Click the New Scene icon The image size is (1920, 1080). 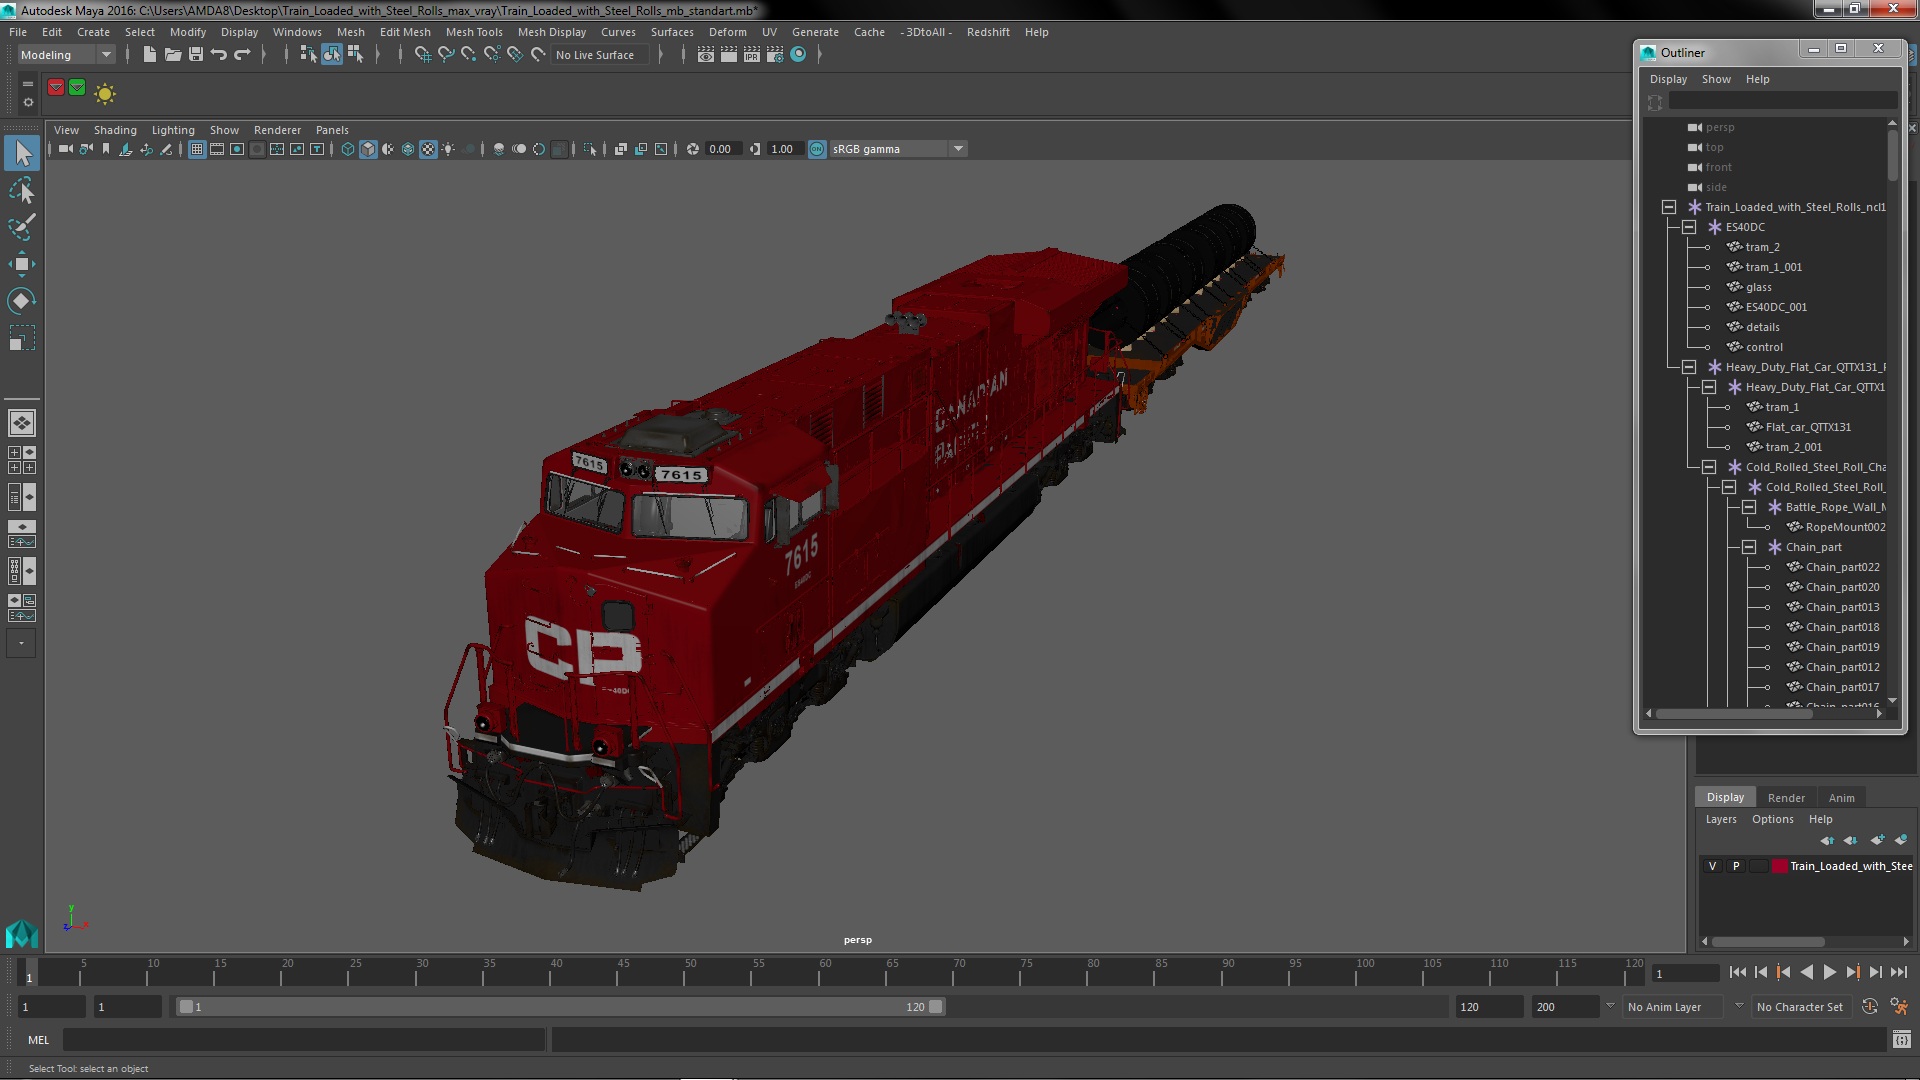pos(149,55)
